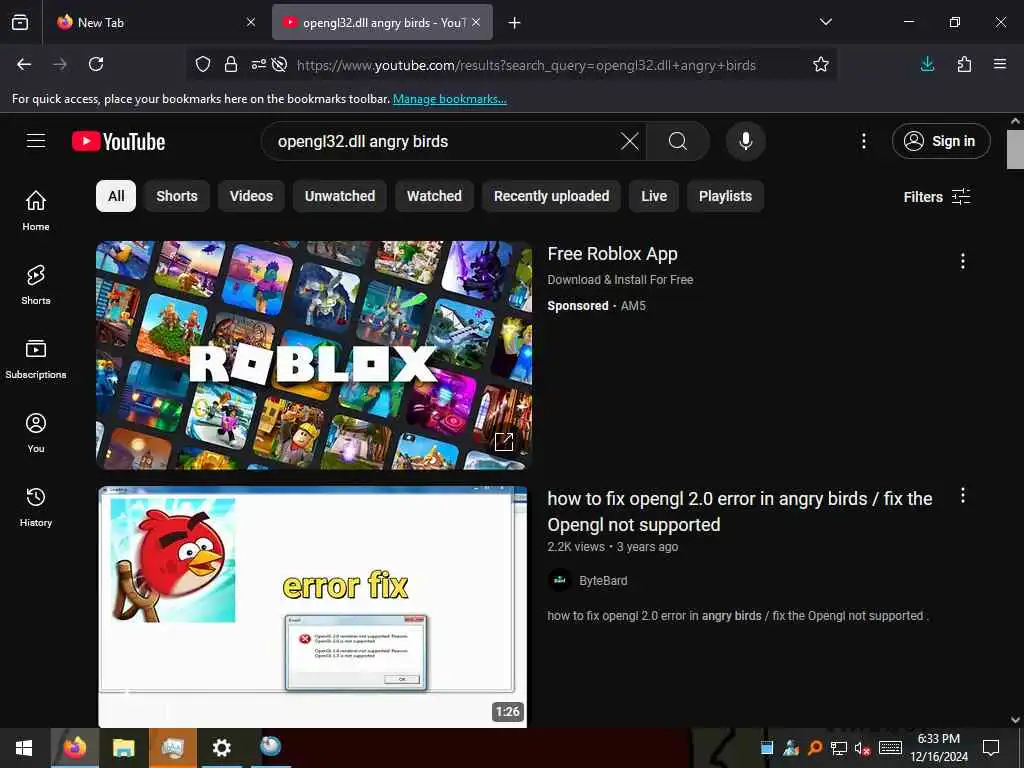Open the site permissions icon in address bar
The width and height of the screenshot is (1024, 768).
pyautogui.click(x=259, y=65)
